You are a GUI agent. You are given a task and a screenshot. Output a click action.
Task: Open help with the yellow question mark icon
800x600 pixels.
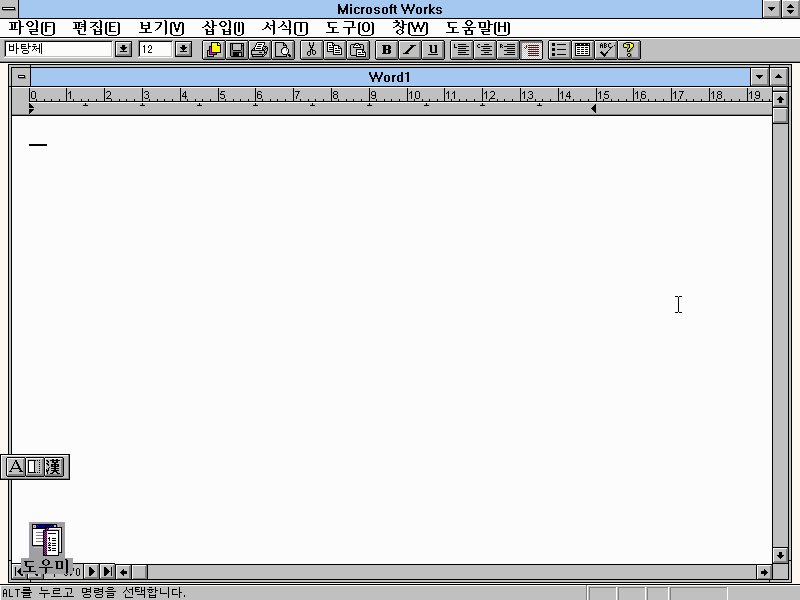[x=629, y=49]
